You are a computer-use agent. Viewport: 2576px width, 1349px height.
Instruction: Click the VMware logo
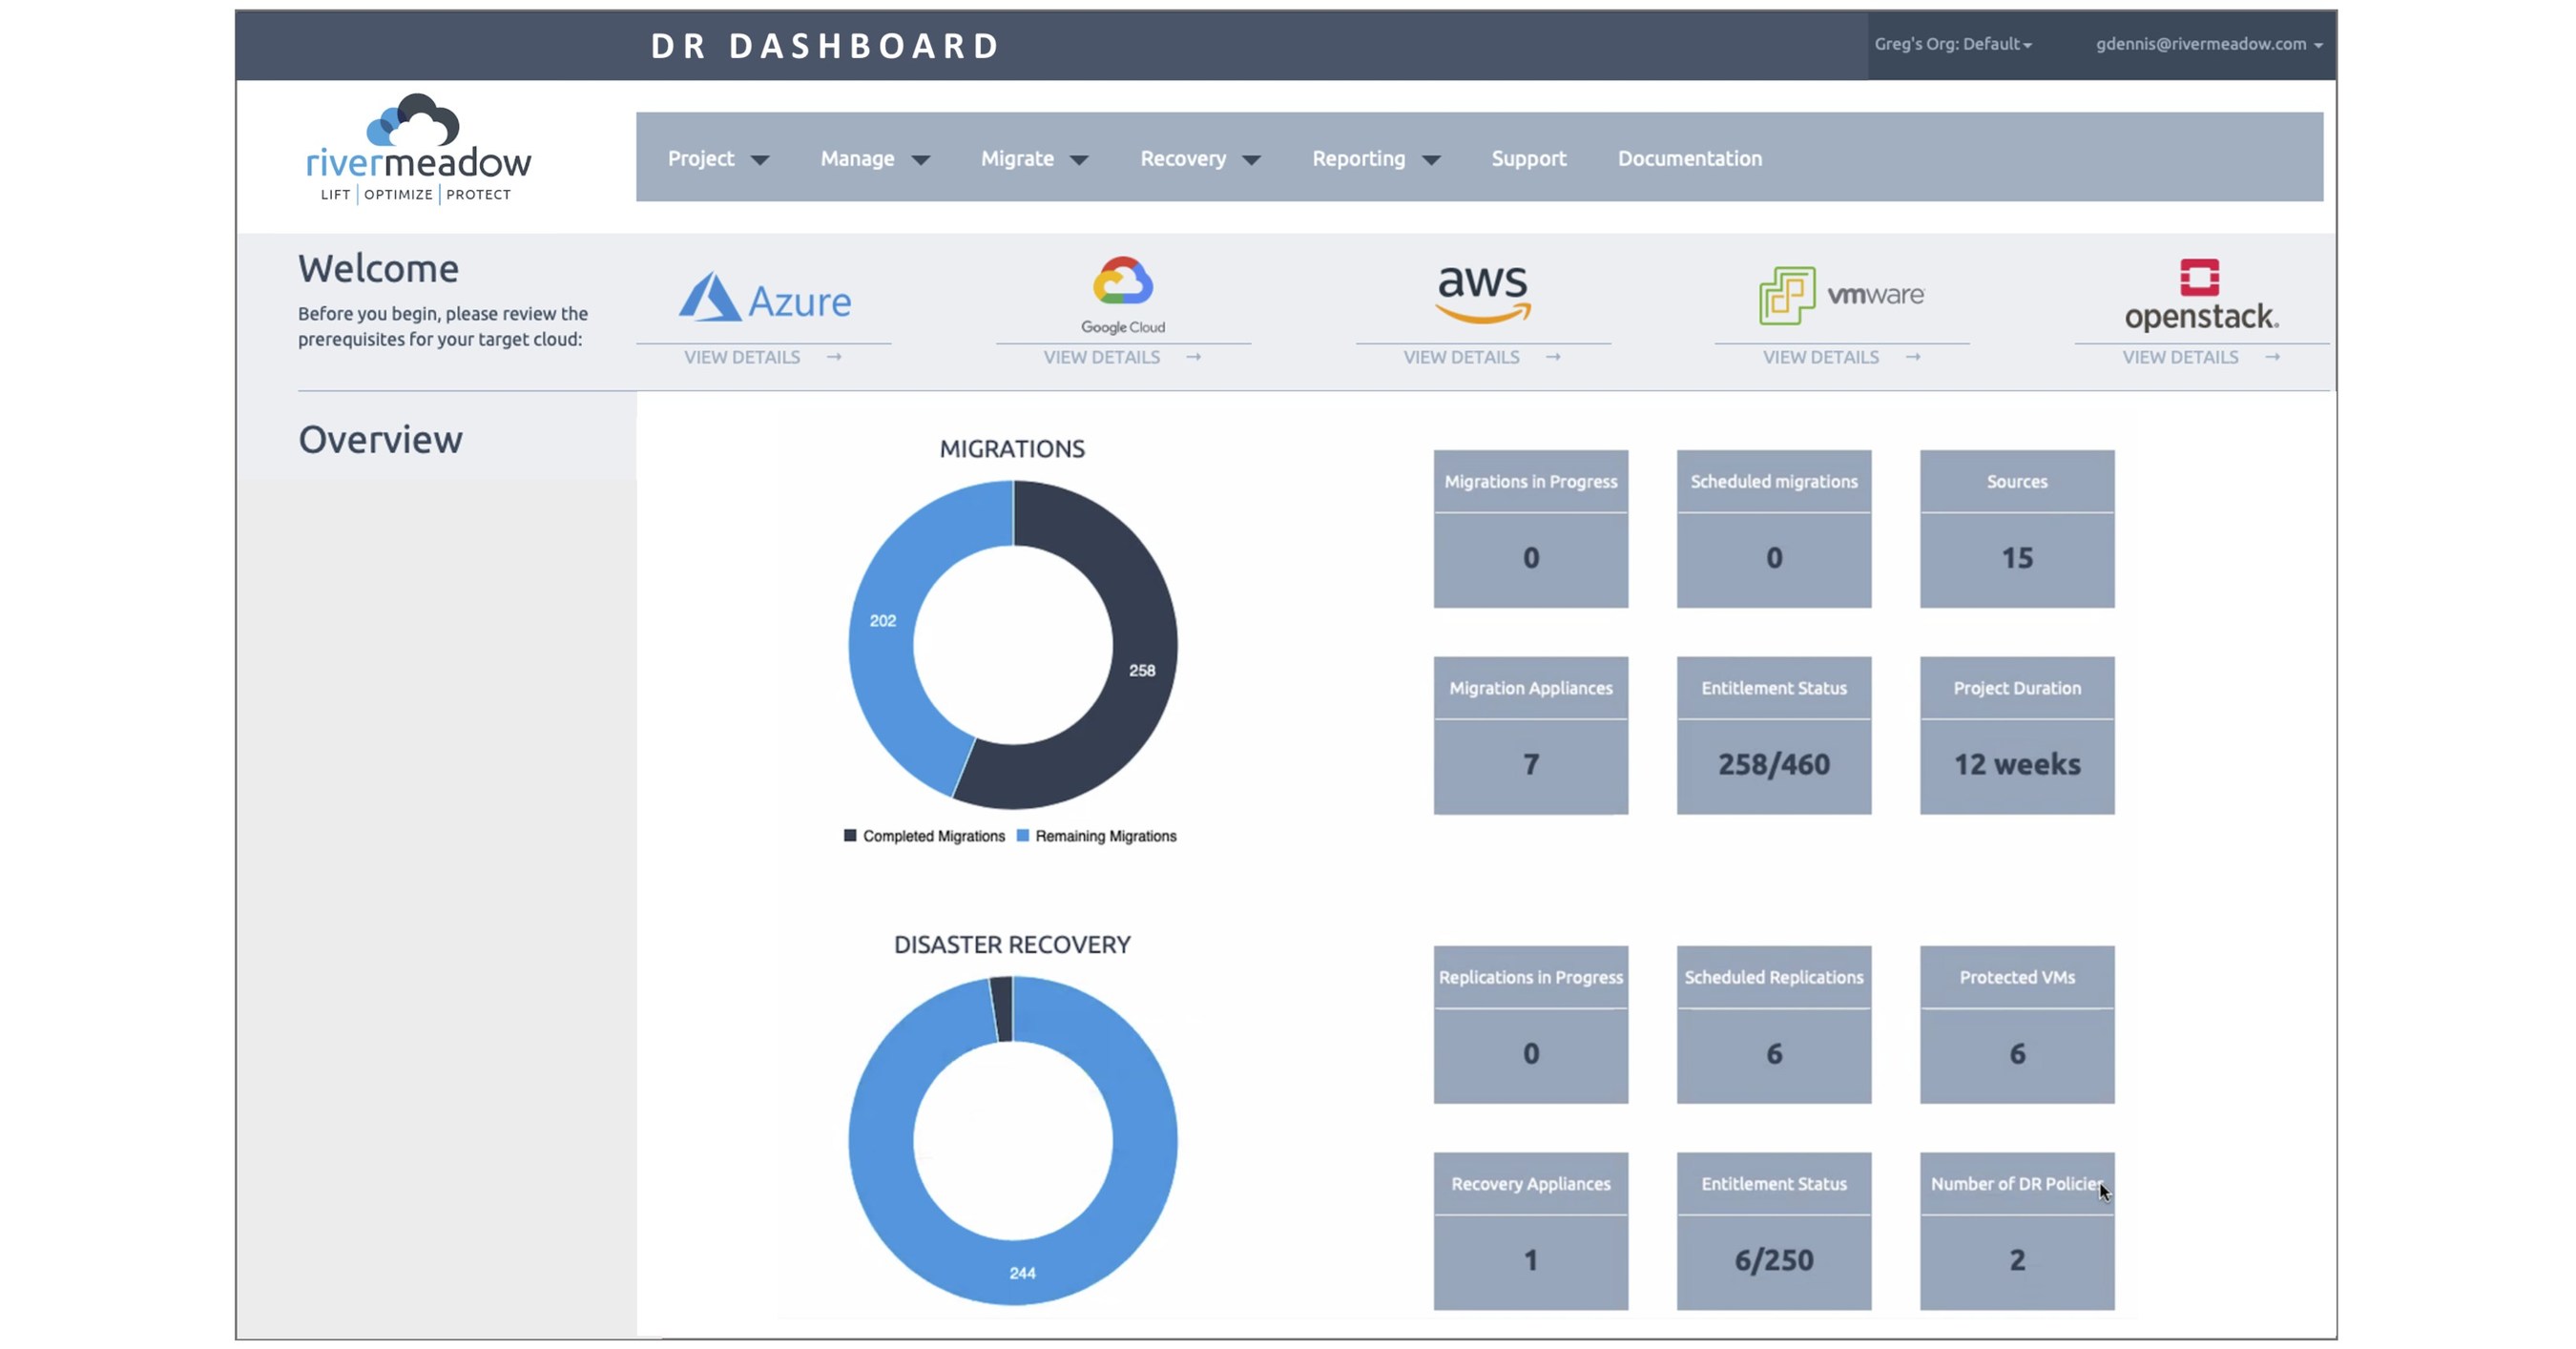coord(1840,293)
